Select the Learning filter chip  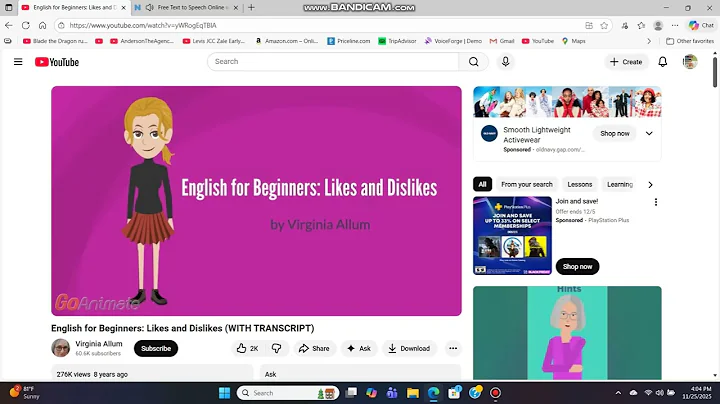(x=619, y=184)
